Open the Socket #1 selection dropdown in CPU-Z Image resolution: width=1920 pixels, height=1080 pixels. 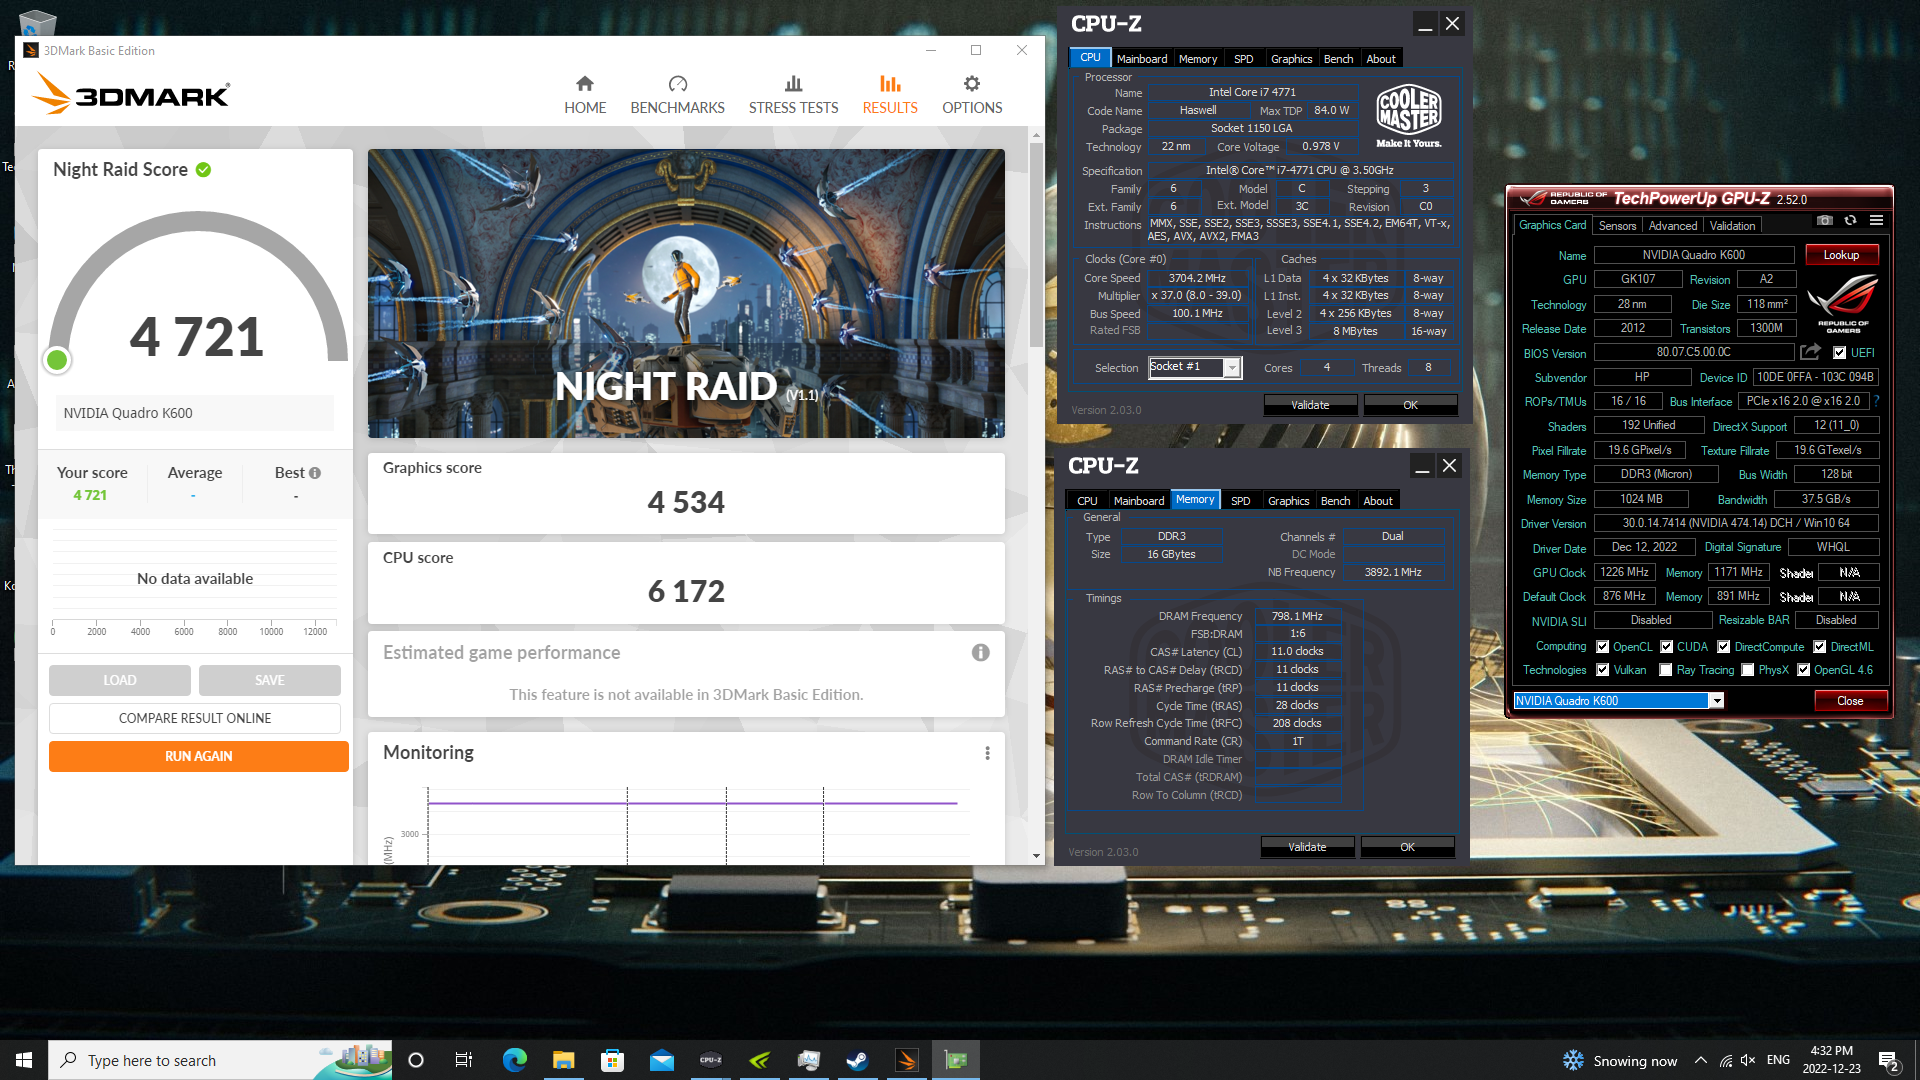point(1194,367)
